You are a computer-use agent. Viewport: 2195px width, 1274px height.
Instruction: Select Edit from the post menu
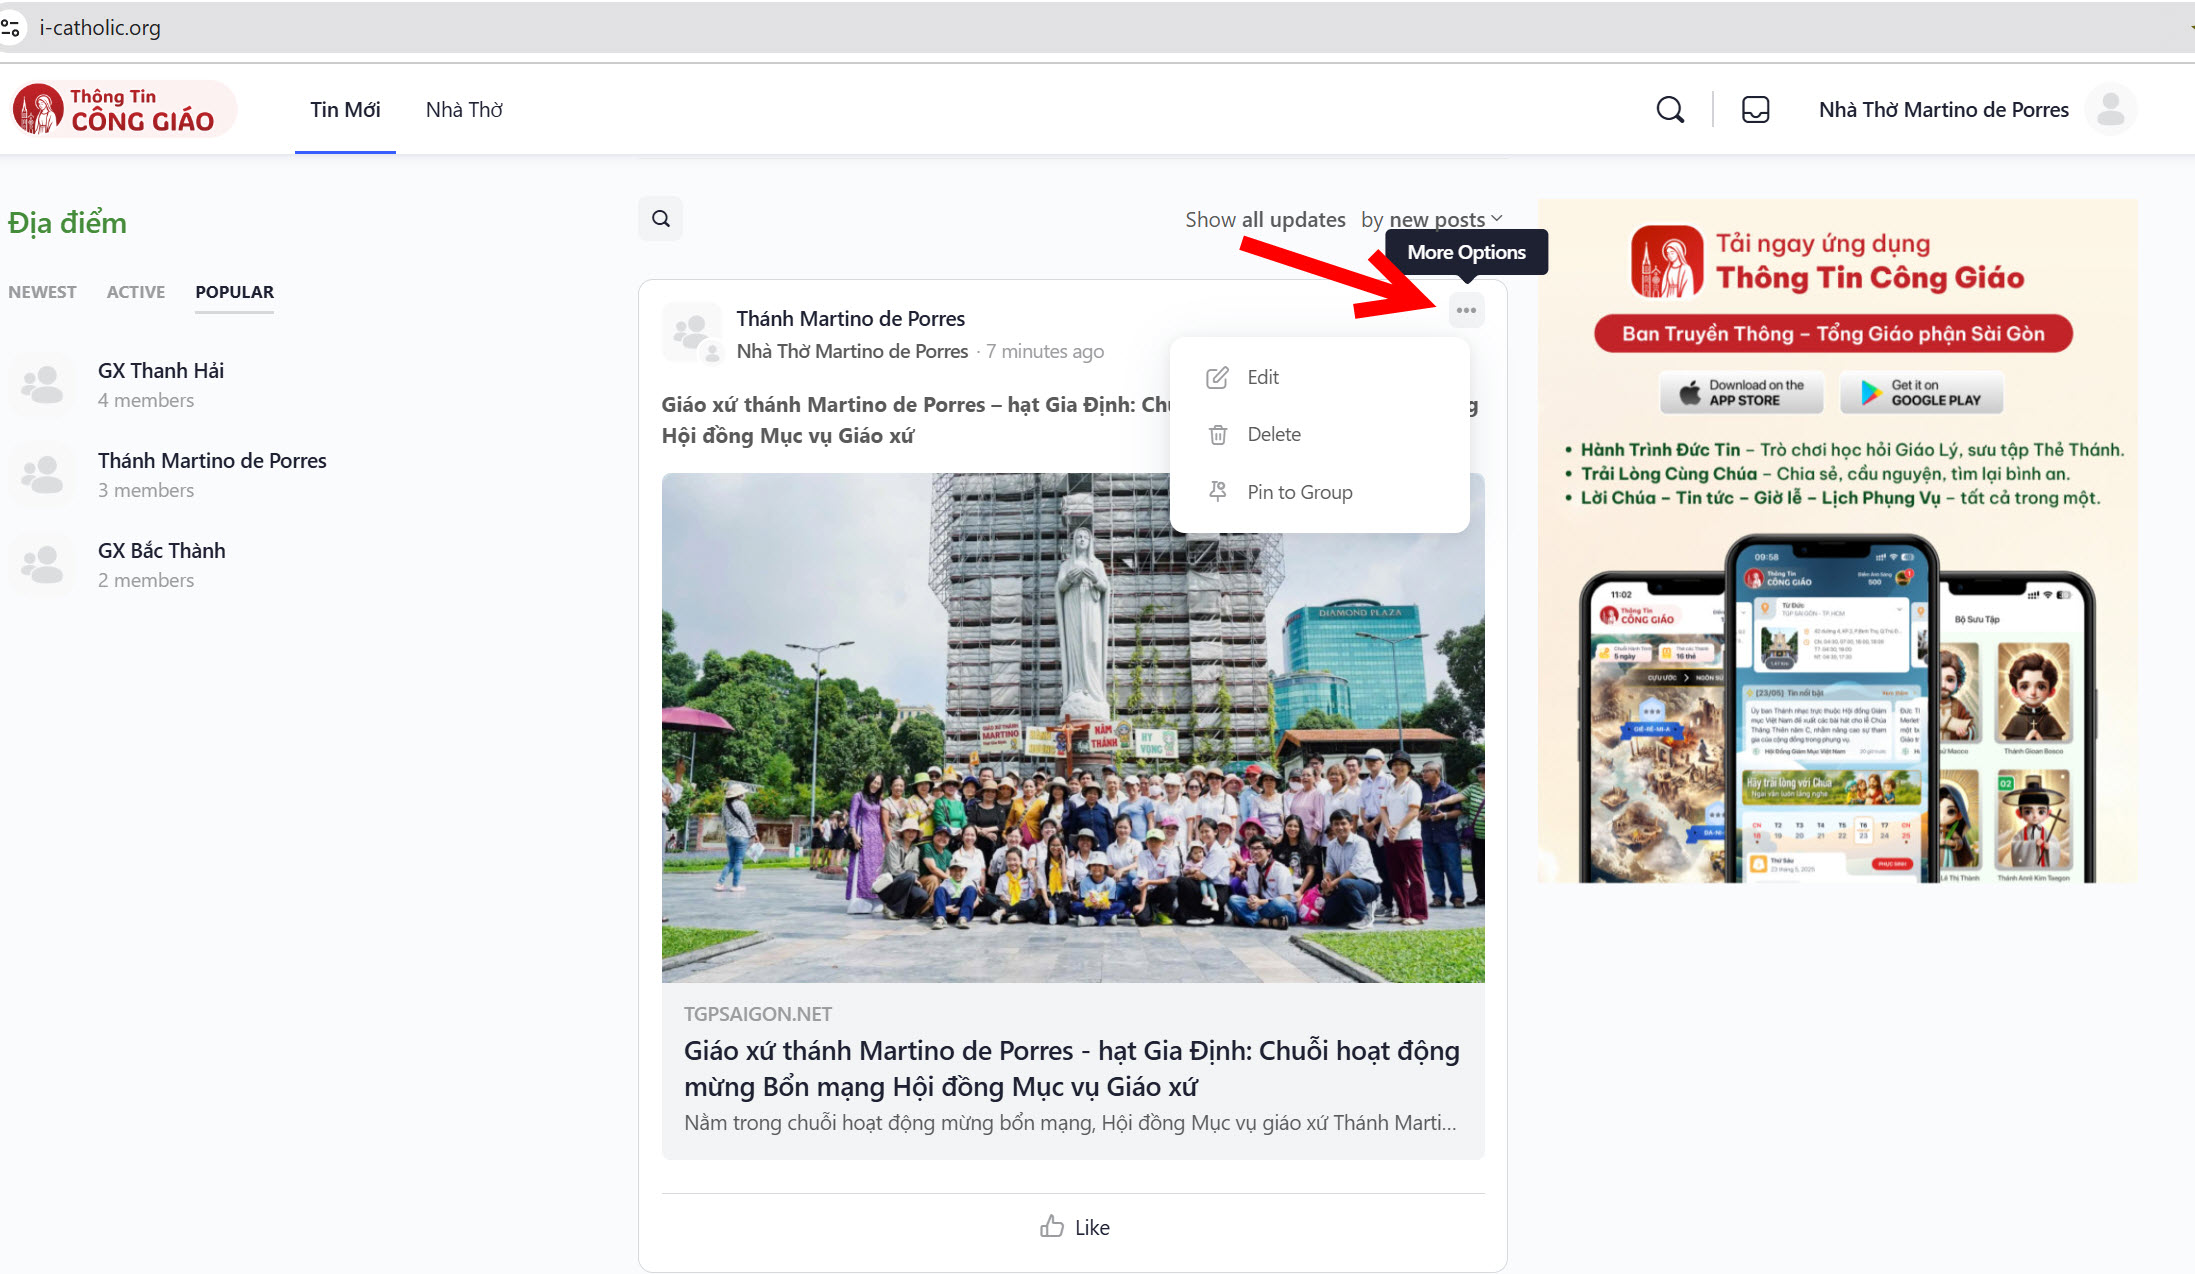tap(1262, 377)
